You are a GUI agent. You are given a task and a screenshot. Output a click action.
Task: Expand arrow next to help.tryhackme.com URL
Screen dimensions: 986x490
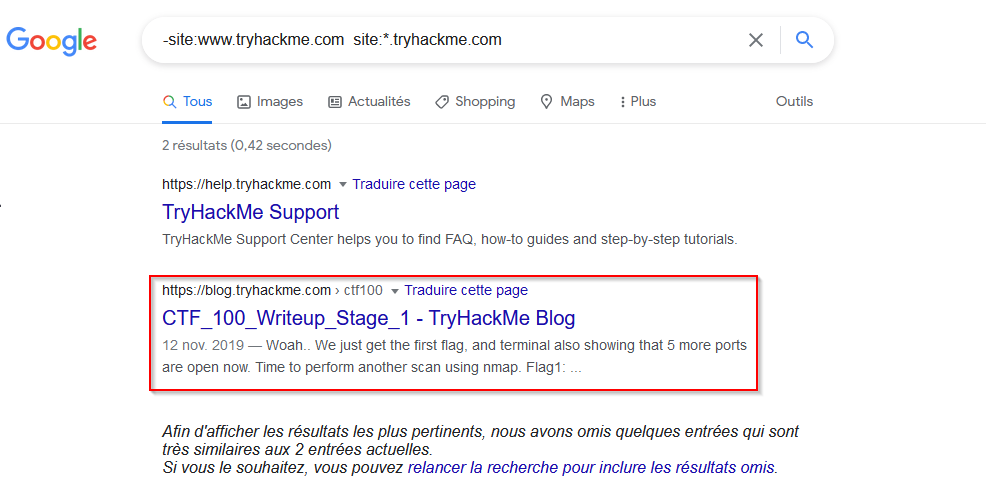pyautogui.click(x=343, y=185)
